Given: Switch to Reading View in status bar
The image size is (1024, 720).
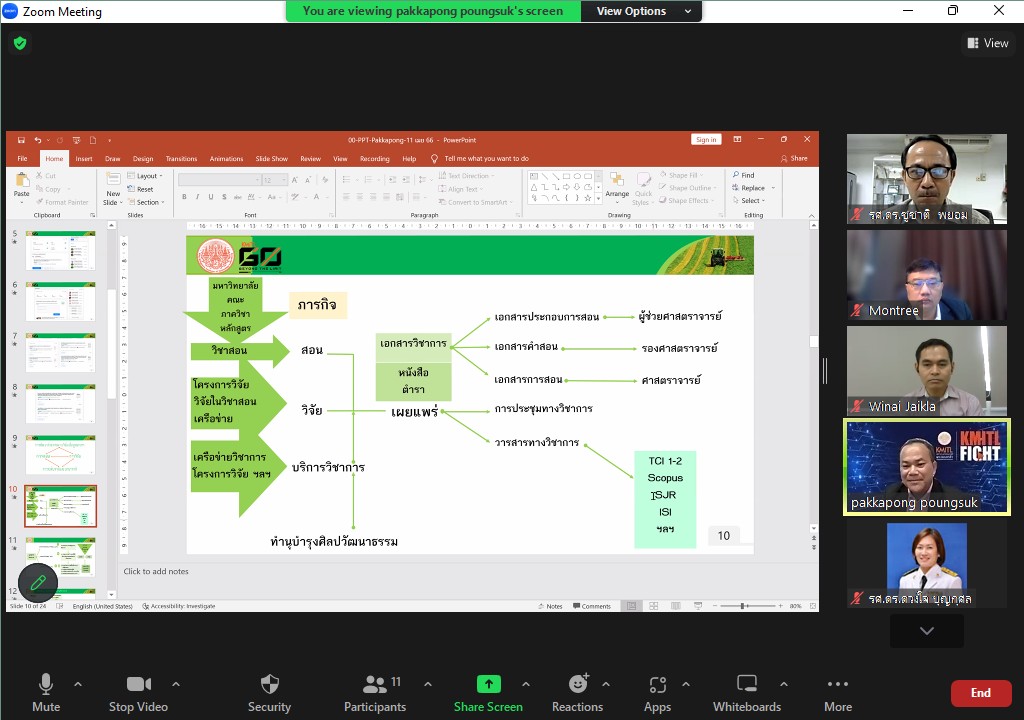Looking at the screenshot, I should tap(676, 606).
